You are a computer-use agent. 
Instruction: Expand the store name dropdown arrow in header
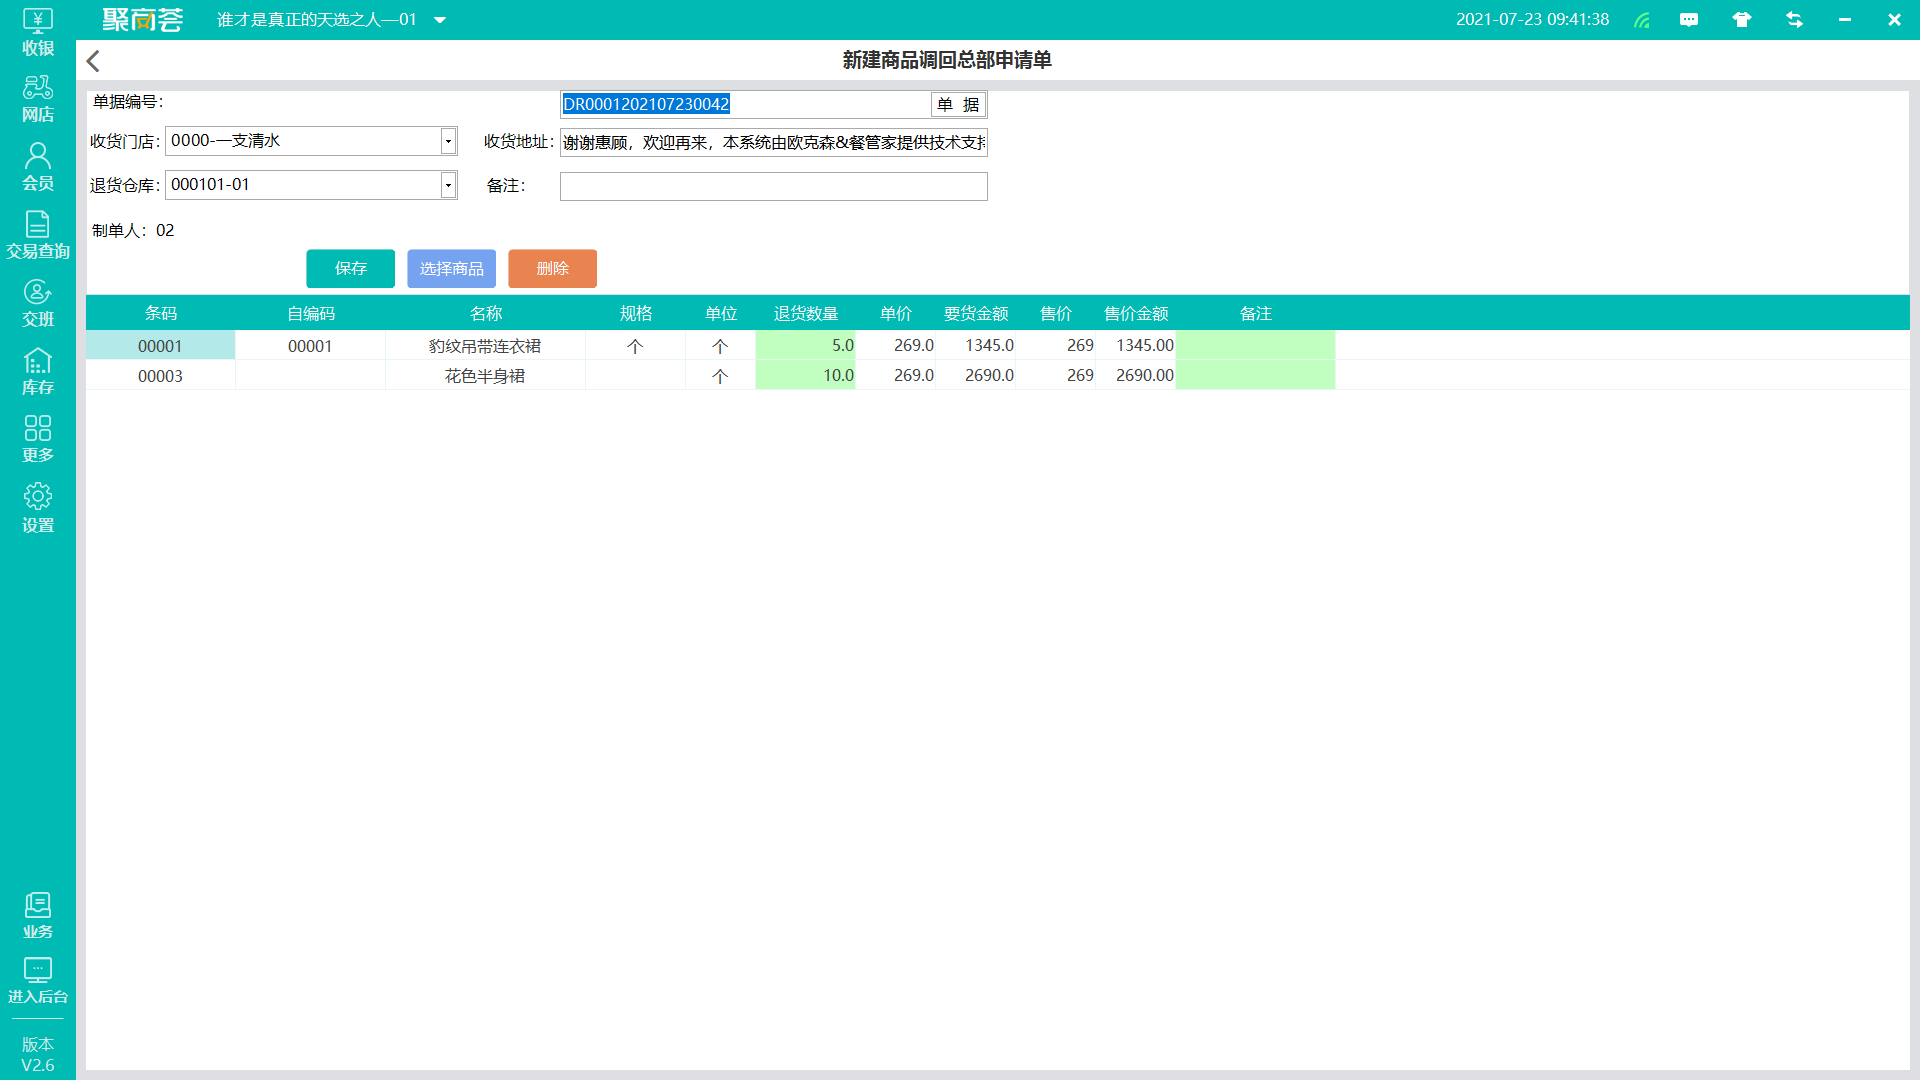(x=440, y=20)
